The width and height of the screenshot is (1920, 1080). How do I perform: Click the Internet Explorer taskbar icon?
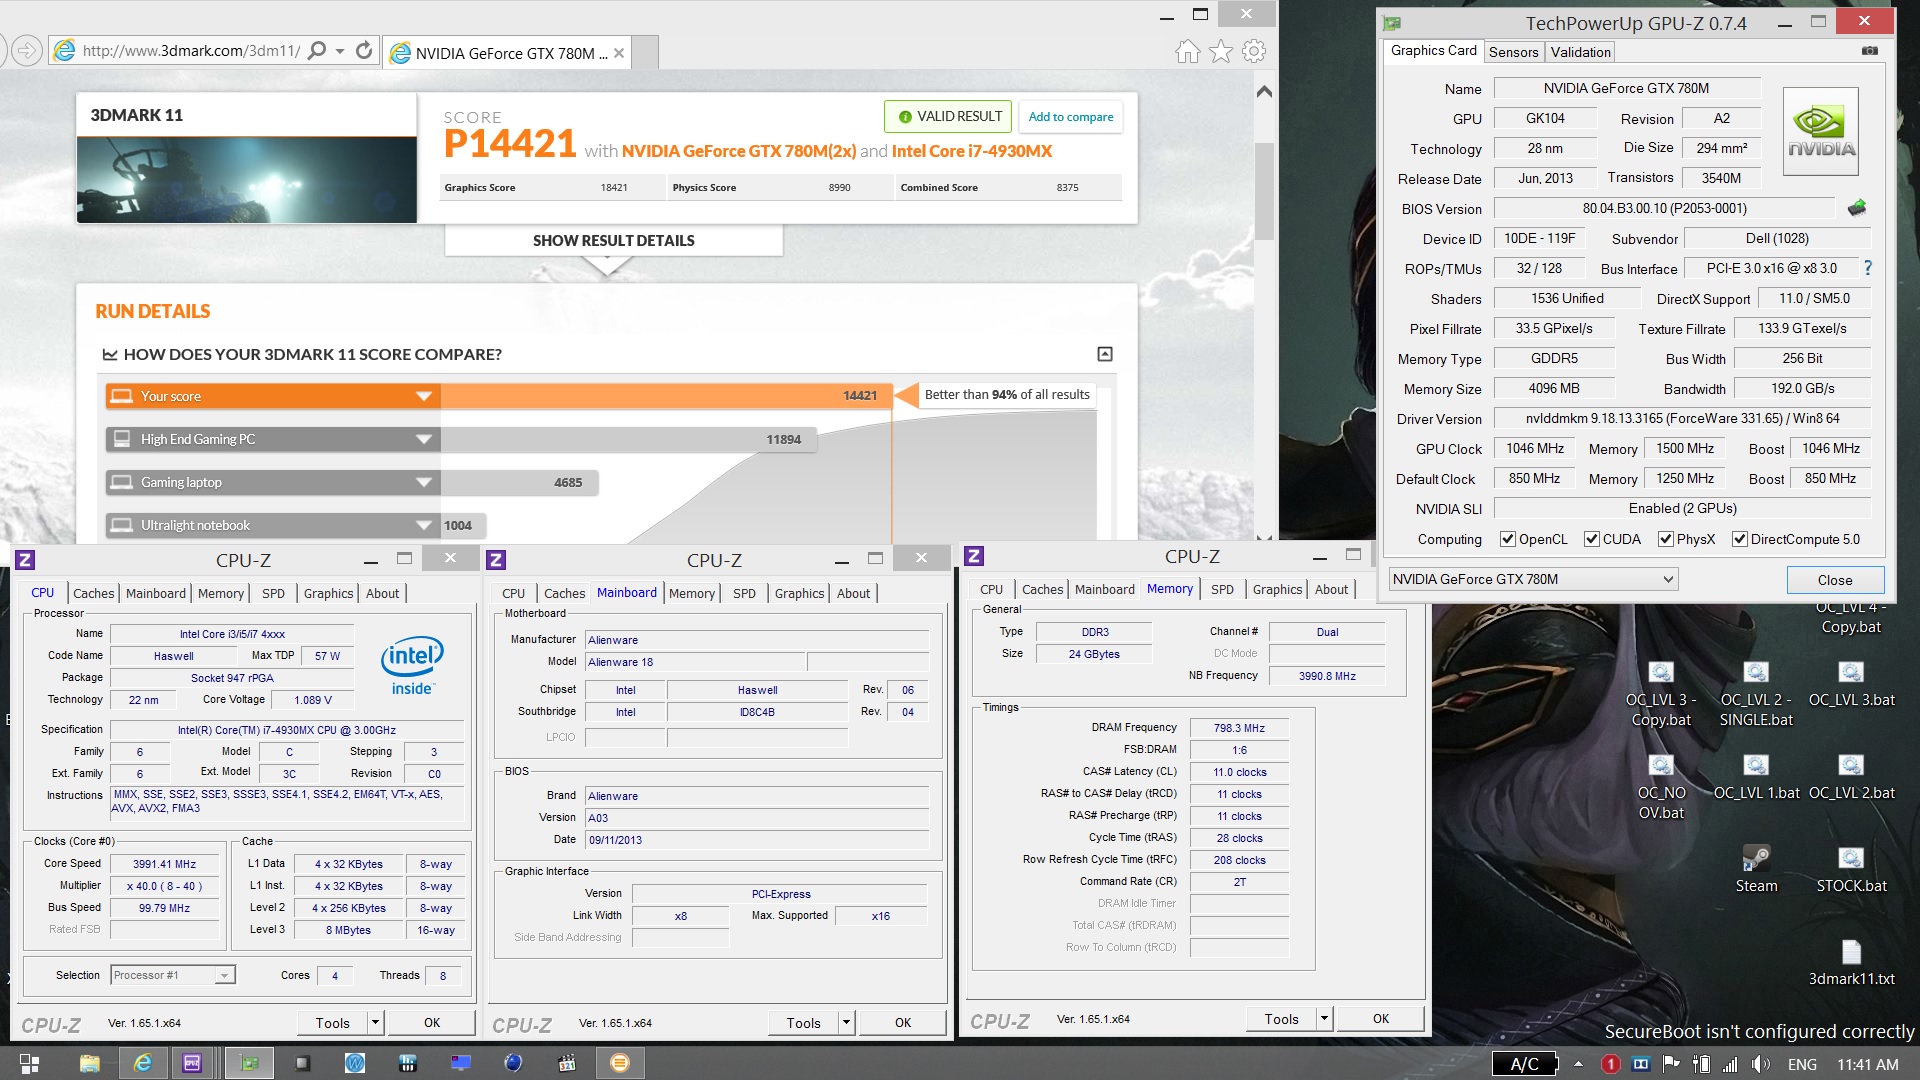click(x=143, y=1063)
